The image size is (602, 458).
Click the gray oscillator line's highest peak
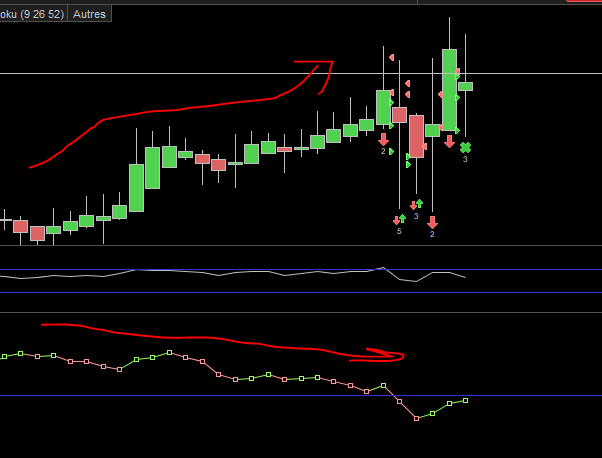pyautogui.click(x=383, y=268)
